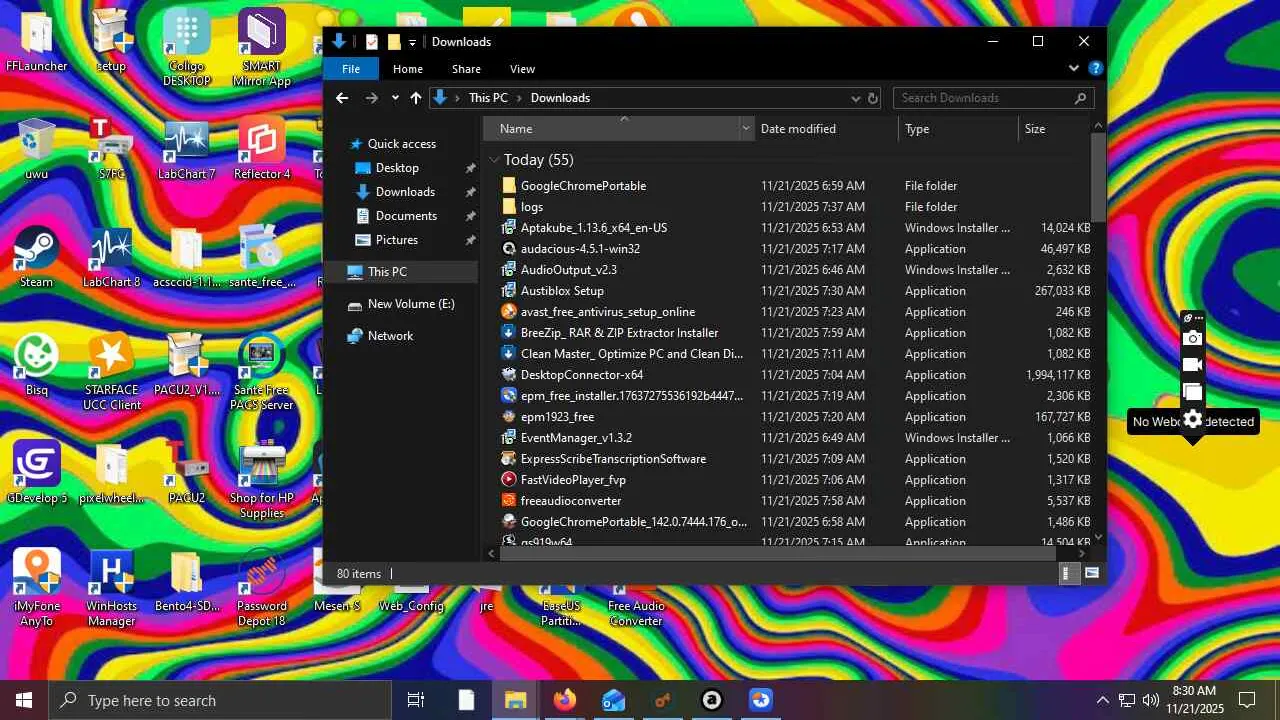This screenshot has width=1280, height=720.
Task: Select This PC in the navigation pane
Action: pos(401,272)
